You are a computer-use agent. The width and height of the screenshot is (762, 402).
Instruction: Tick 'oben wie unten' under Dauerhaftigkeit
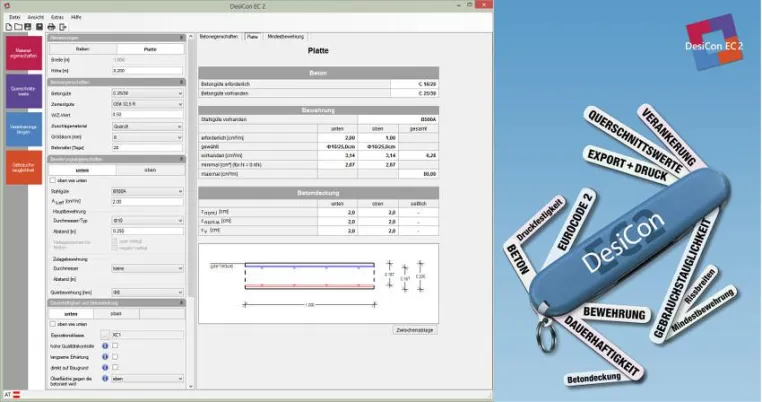point(53,324)
